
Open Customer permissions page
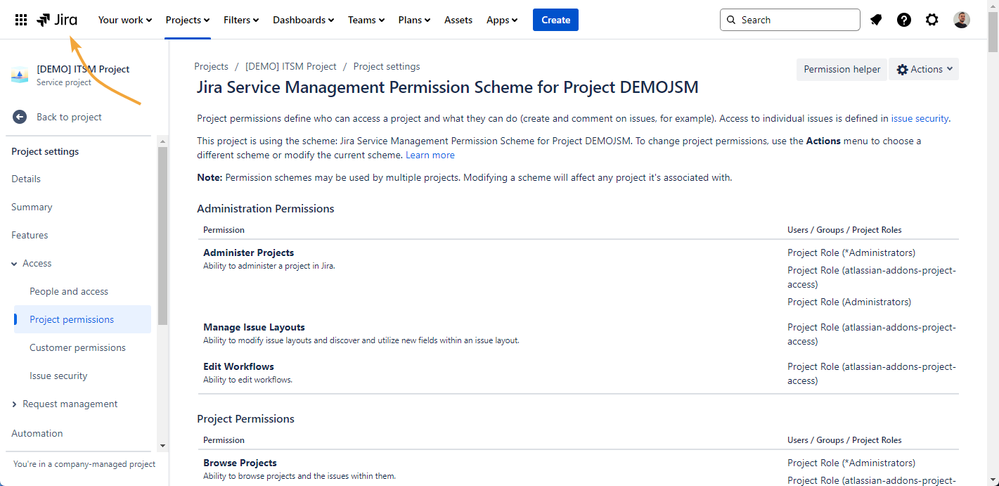tap(78, 348)
